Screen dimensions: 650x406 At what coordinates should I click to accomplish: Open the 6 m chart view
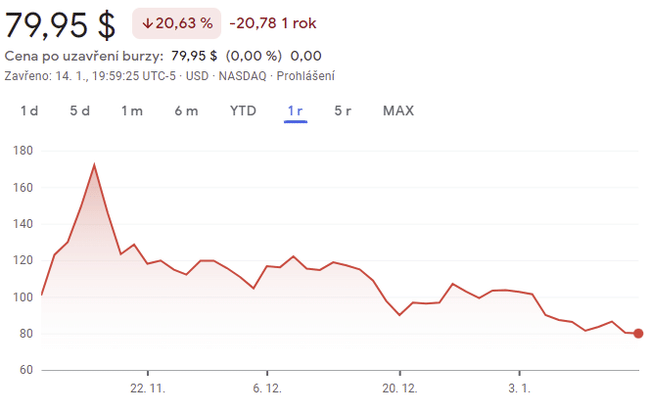pos(186,111)
